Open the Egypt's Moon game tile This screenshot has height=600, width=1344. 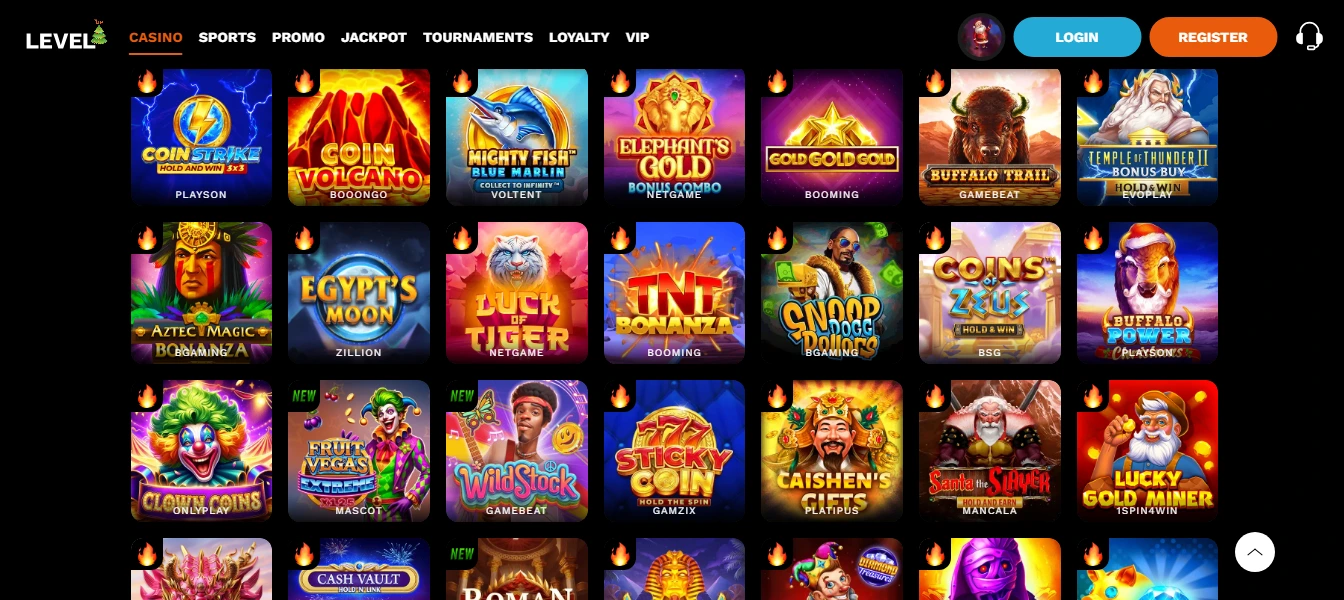click(359, 292)
